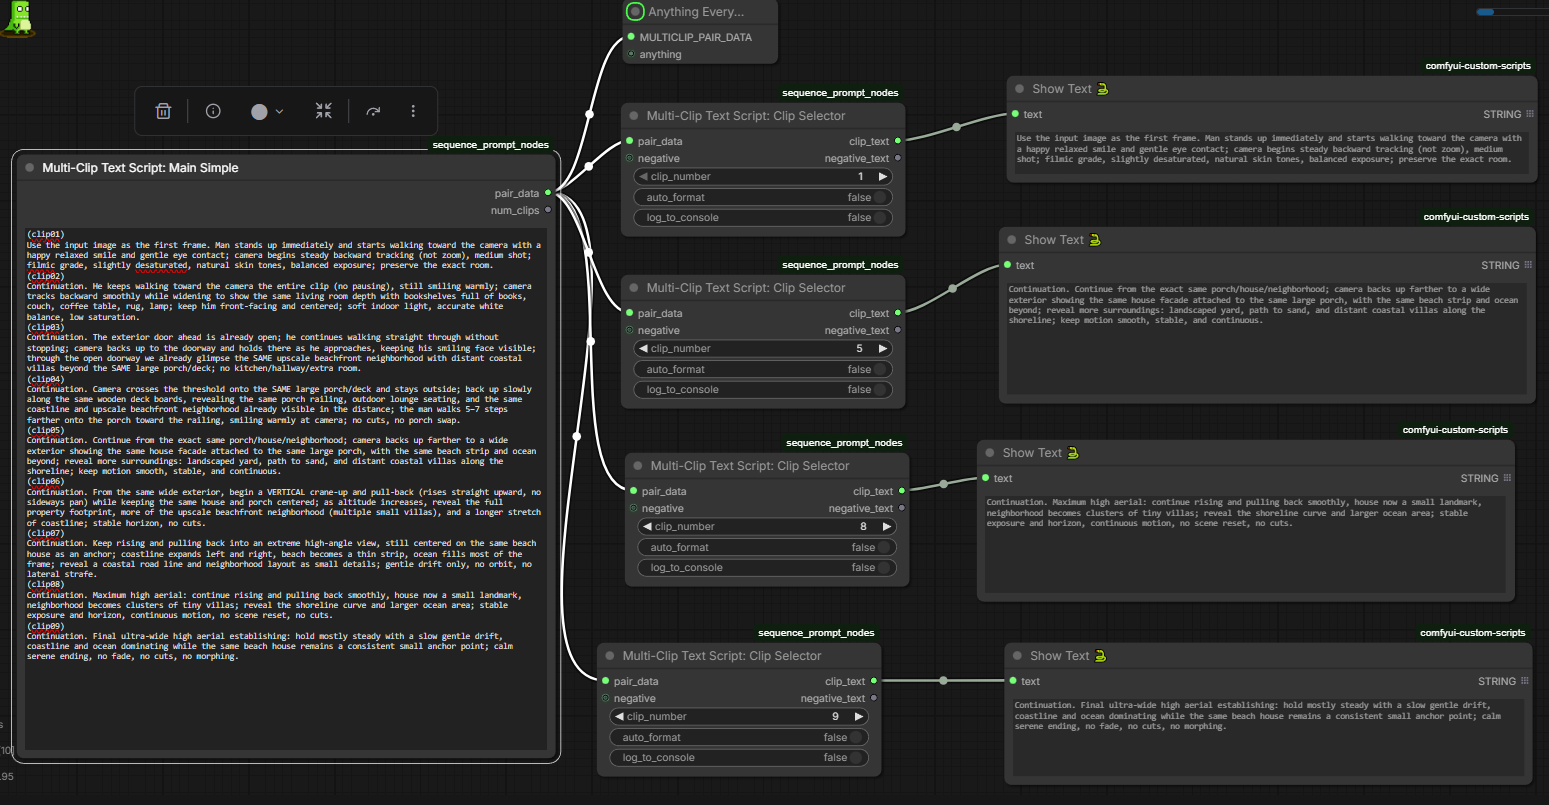Collapse the Clip Selector node set to clip 1

[x=635, y=116]
